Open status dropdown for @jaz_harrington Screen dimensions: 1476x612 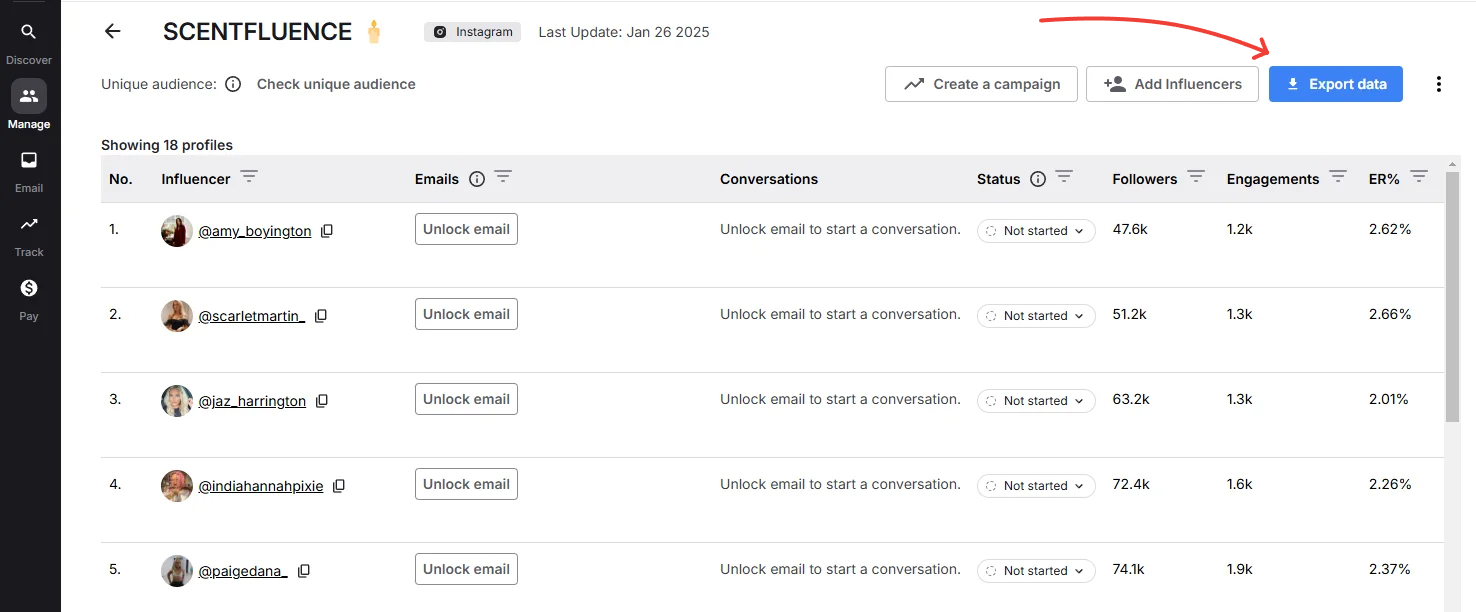[1036, 401]
